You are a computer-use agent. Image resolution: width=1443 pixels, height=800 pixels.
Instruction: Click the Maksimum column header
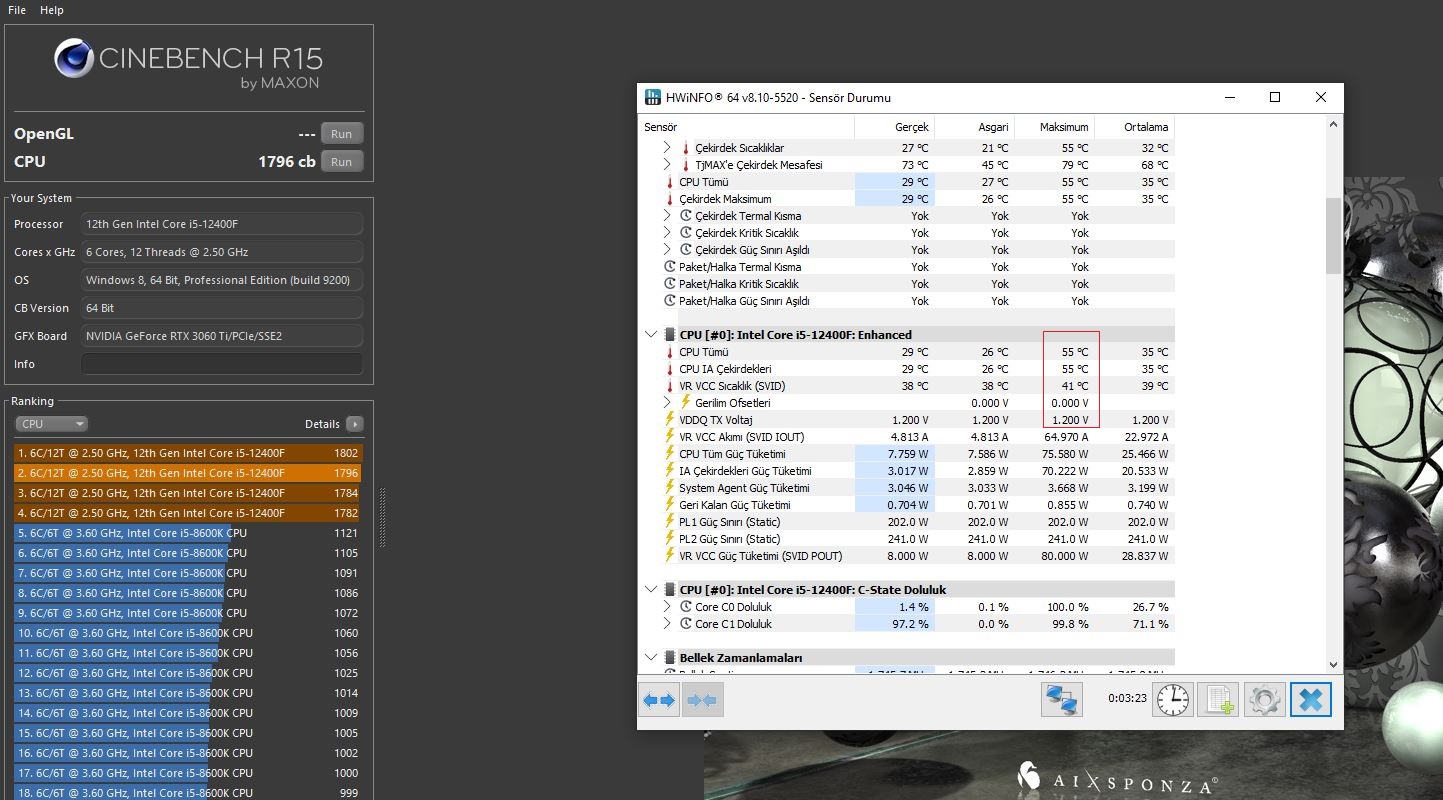[x=1054, y=127]
